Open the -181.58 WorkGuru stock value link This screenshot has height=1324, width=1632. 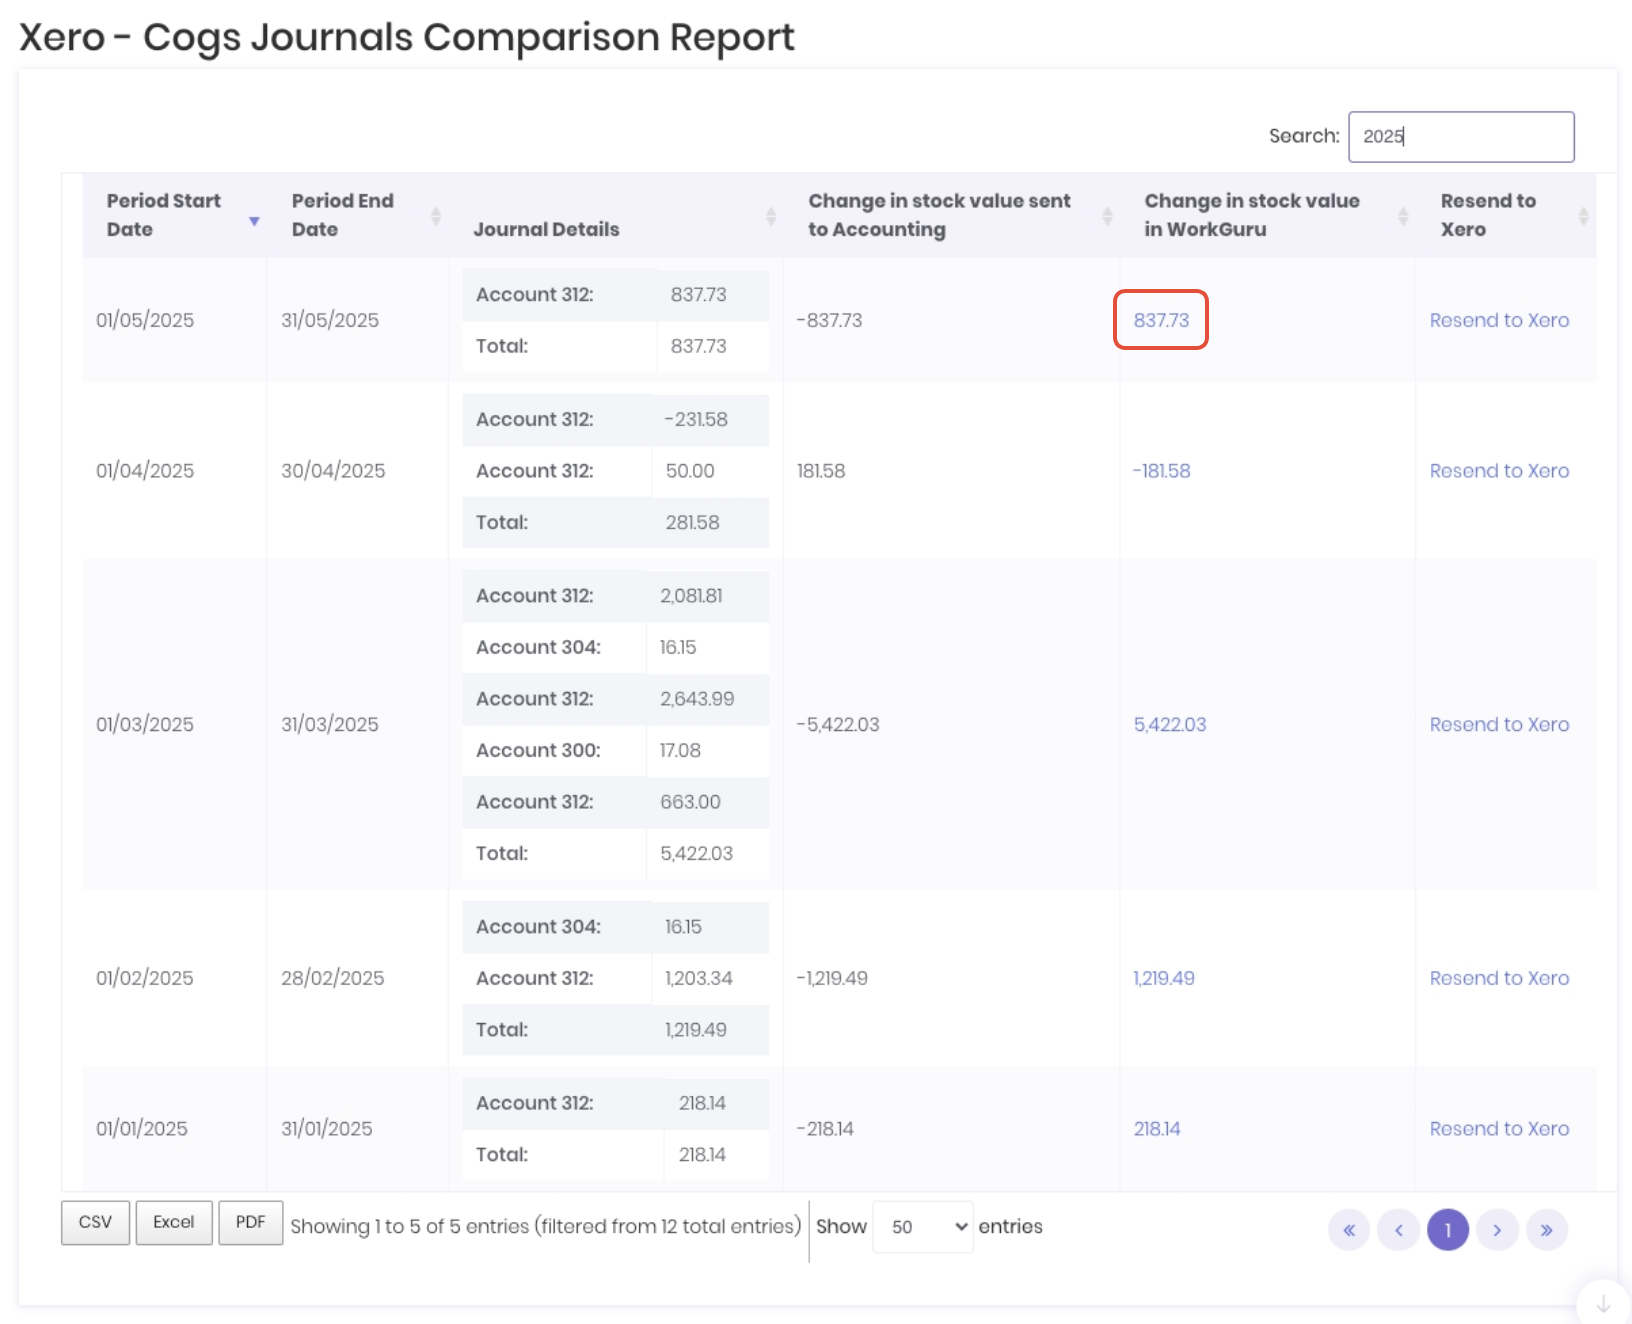click(x=1161, y=471)
